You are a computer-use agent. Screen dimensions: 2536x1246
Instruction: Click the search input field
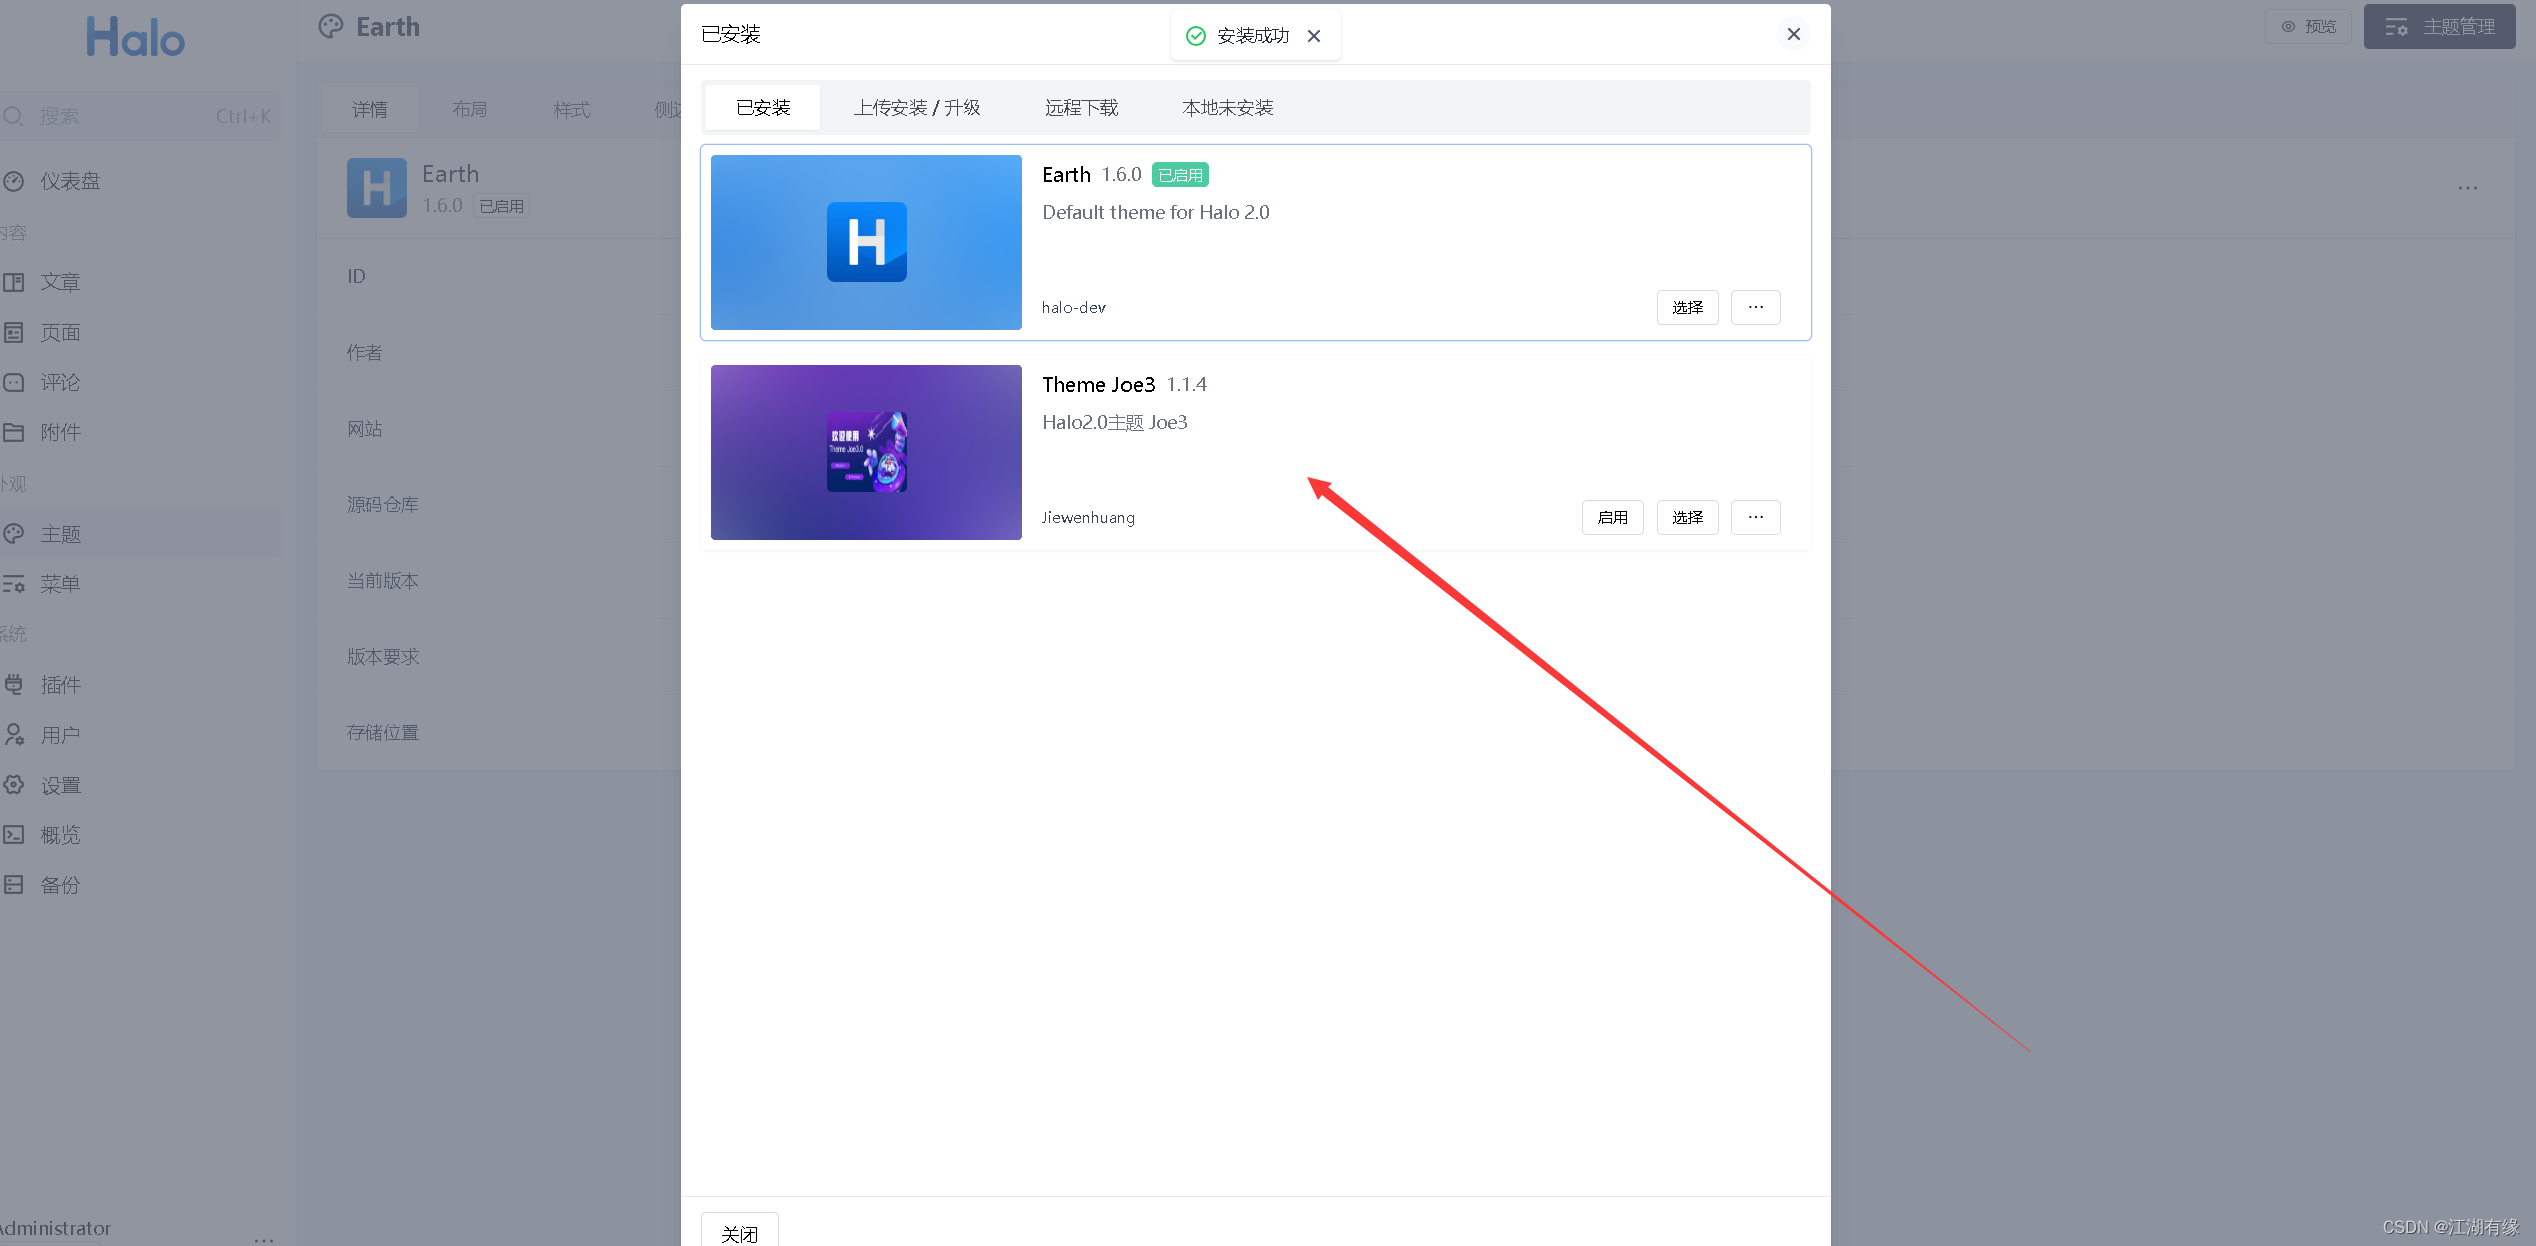click(137, 115)
